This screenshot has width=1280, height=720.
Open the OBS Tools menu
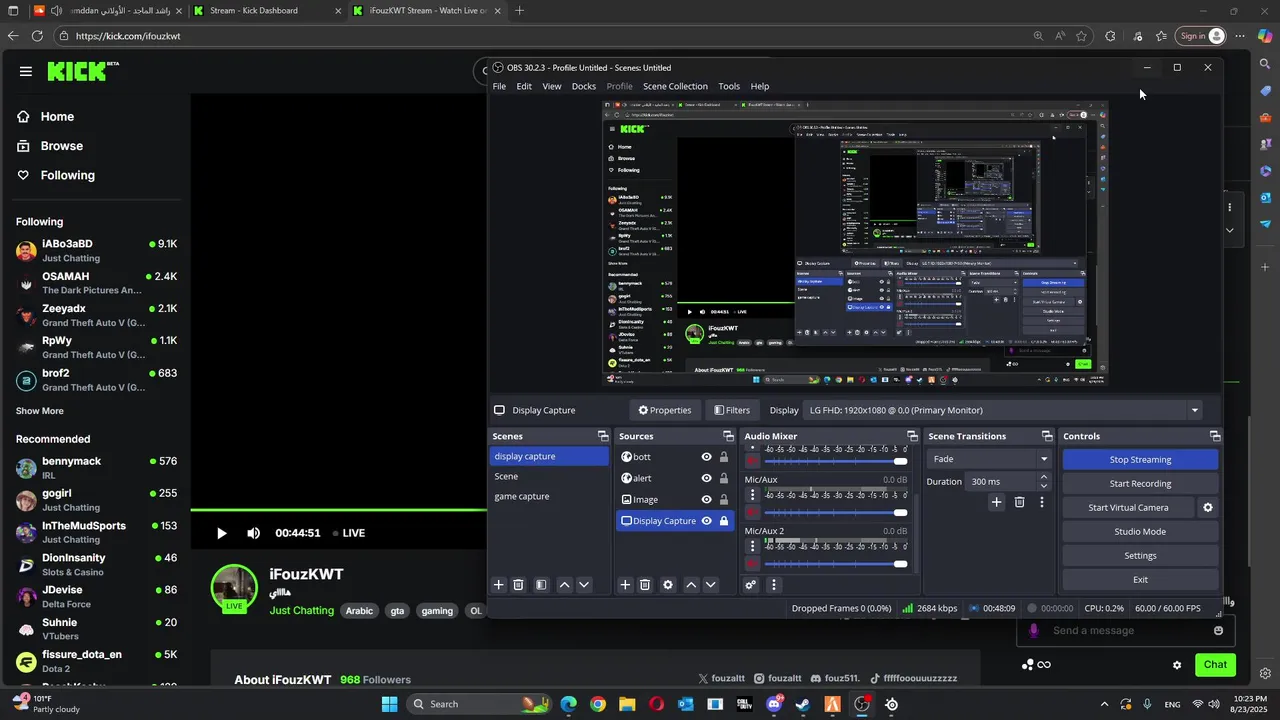[x=729, y=86]
